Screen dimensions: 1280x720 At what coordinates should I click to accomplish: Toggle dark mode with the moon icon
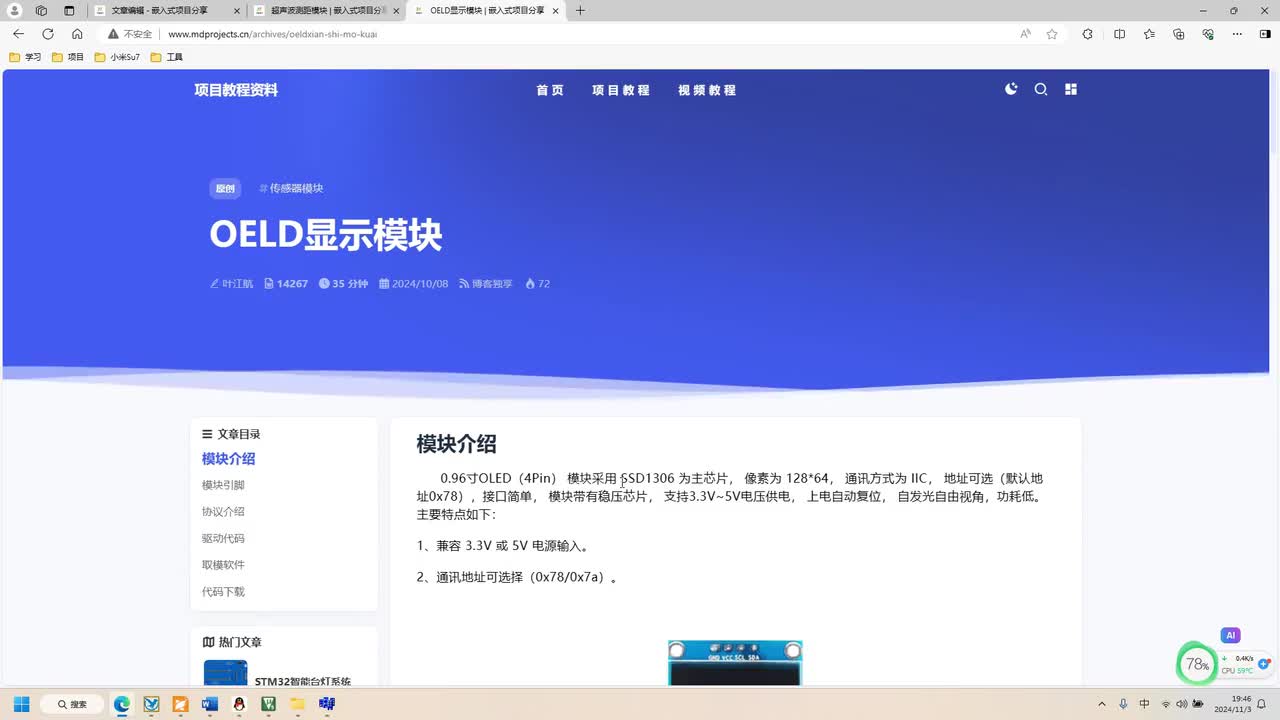click(x=1011, y=89)
